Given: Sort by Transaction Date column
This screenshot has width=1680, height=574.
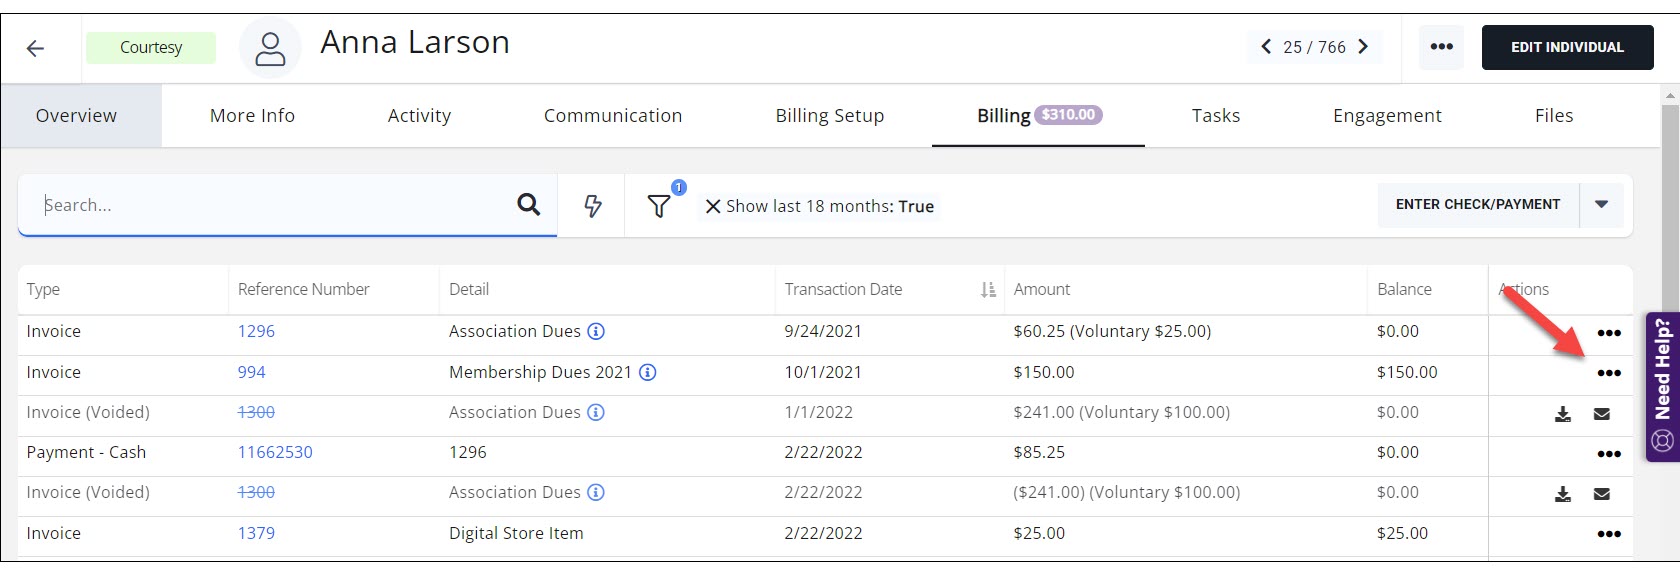Looking at the screenshot, I should pyautogui.click(x=988, y=289).
